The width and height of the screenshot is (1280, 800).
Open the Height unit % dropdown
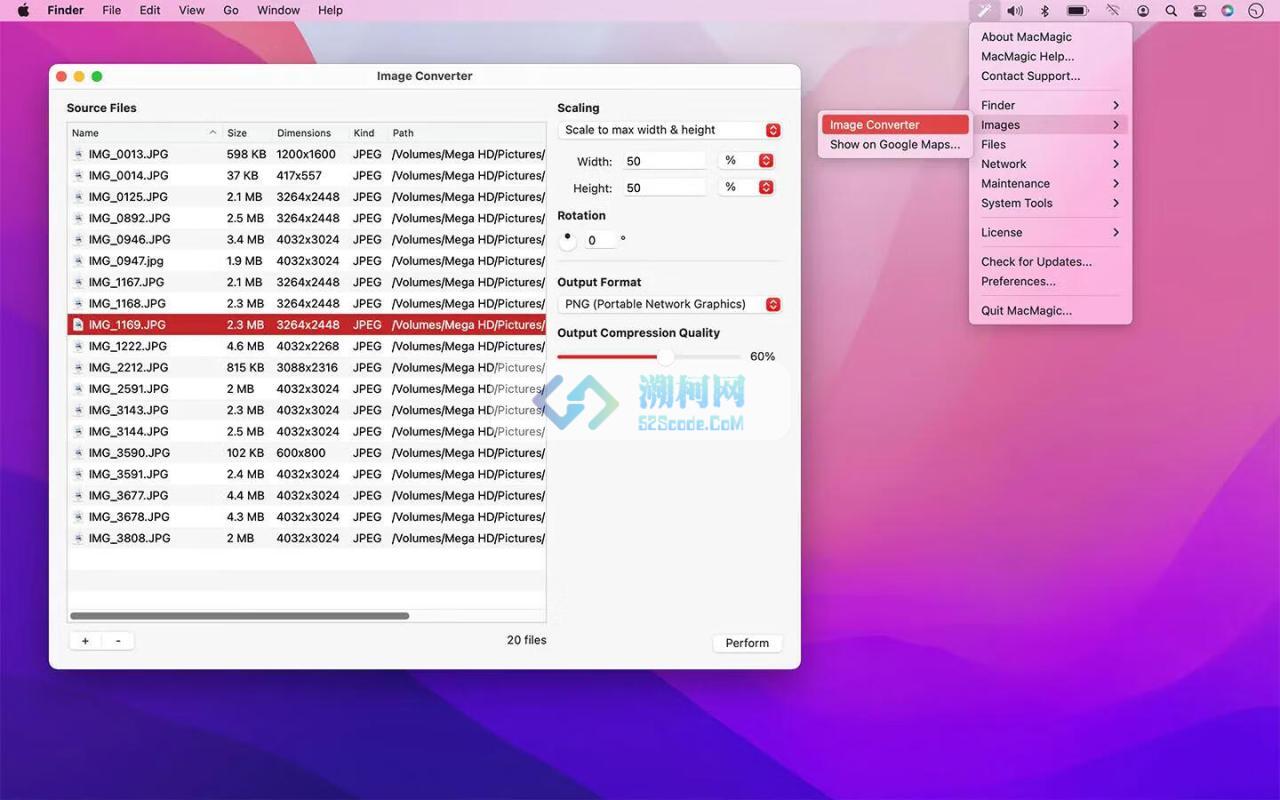[747, 187]
